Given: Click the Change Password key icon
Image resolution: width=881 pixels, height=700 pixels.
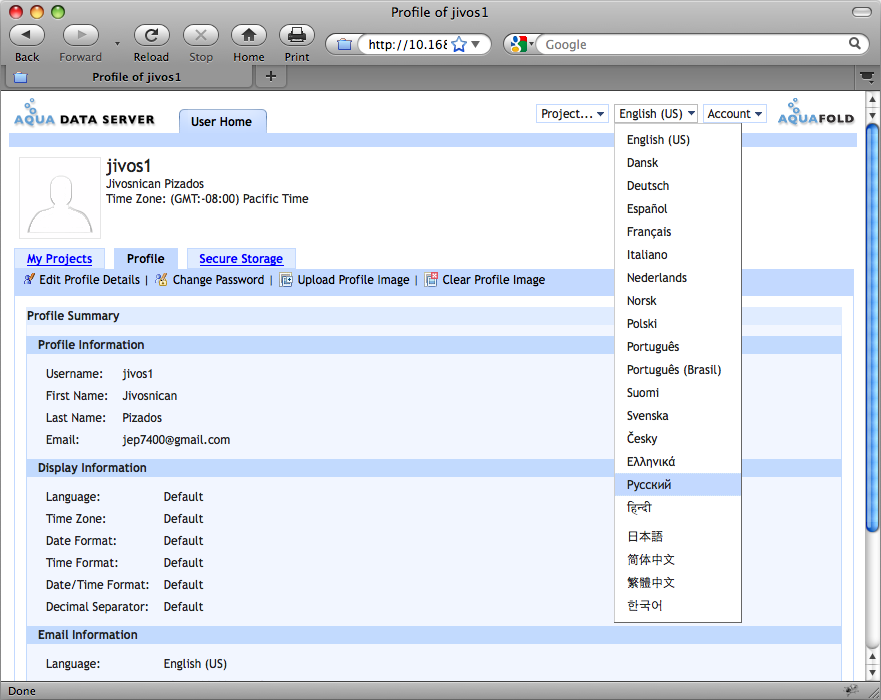Looking at the screenshot, I should (x=161, y=279).
